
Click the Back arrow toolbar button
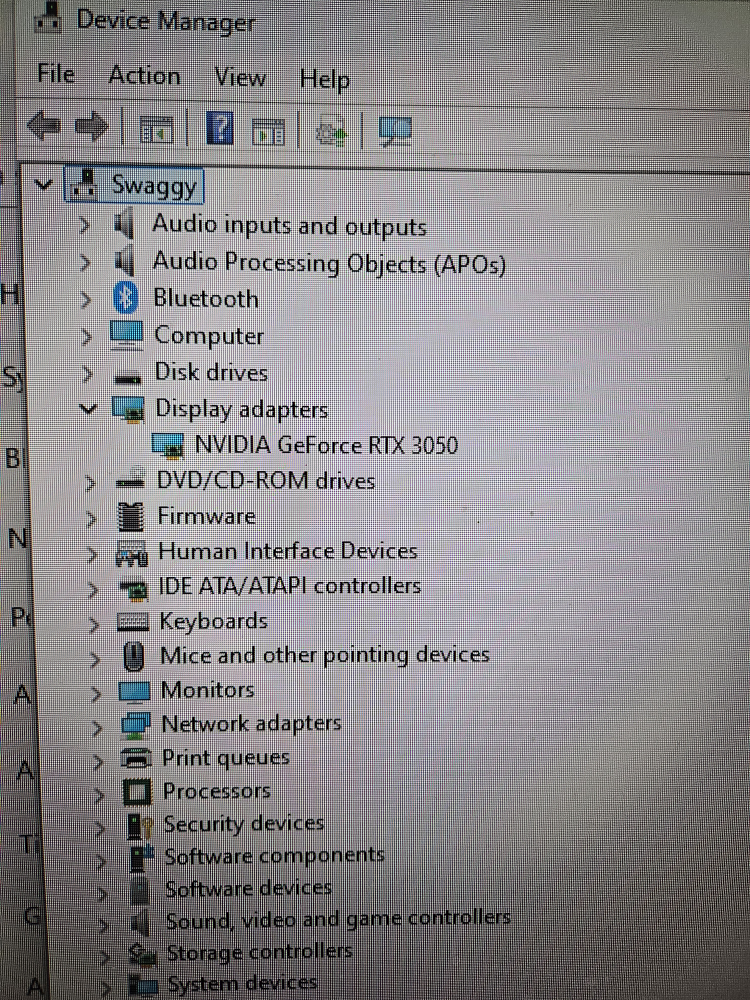pyautogui.click(x=45, y=127)
